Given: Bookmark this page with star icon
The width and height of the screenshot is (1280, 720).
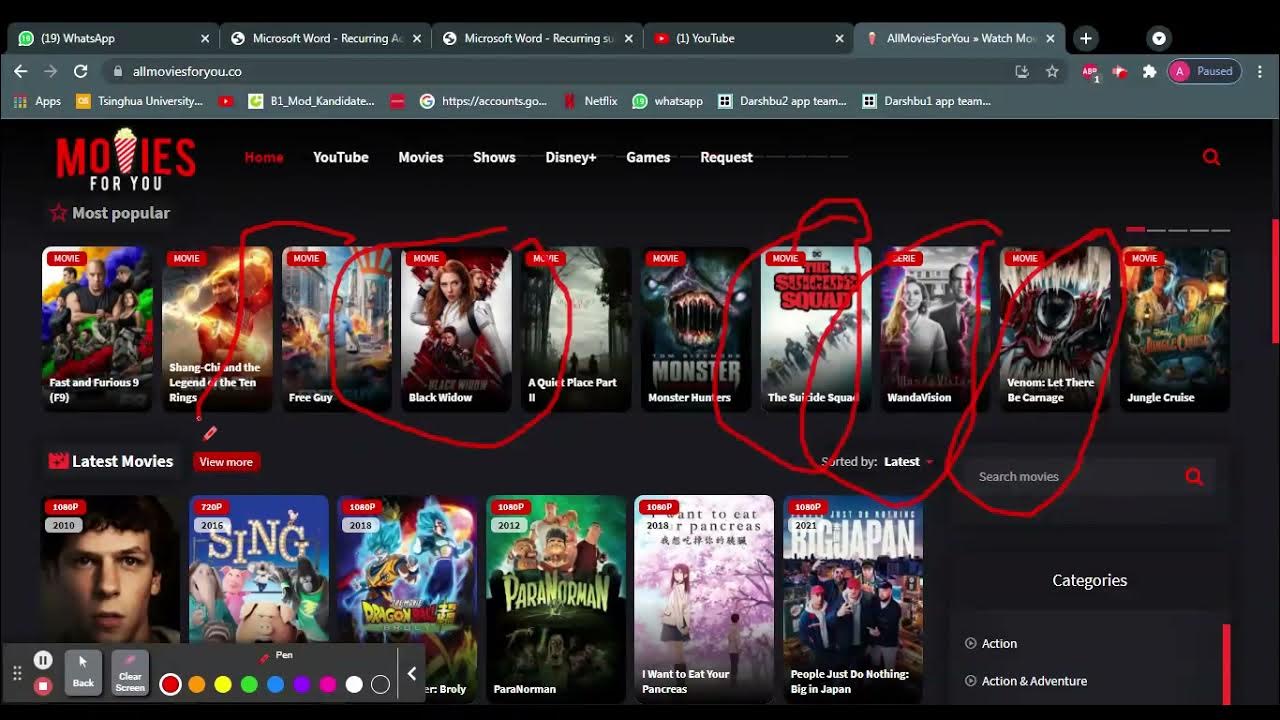Looking at the screenshot, I should pyautogui.click(x=1052, y=72).
